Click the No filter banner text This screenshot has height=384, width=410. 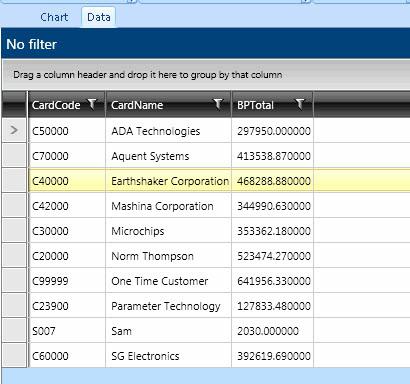click(x=32, y=44)
